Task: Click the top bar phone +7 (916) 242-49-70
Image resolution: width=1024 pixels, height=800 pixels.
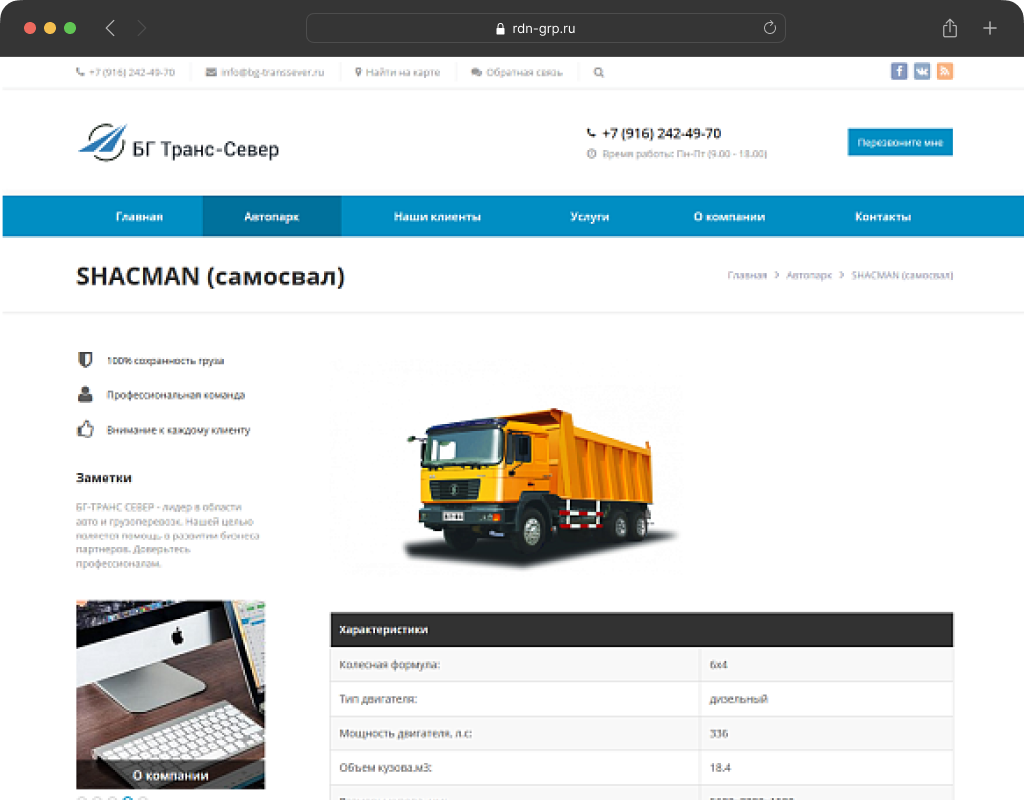Action: pyautogui.click(x=125, y=72)
